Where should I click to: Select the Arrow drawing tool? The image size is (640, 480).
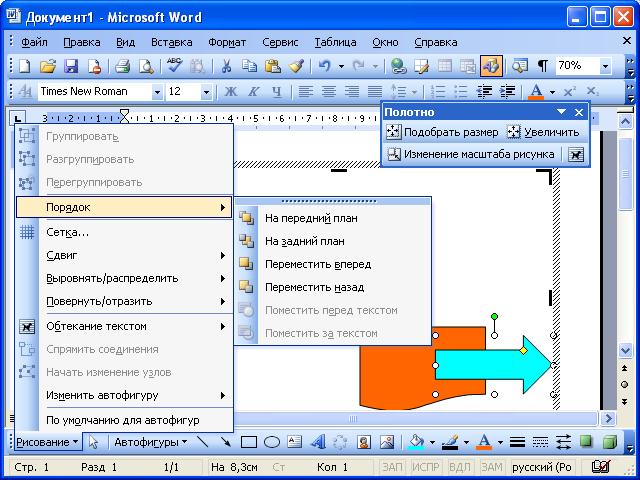(x=225, y=442)
